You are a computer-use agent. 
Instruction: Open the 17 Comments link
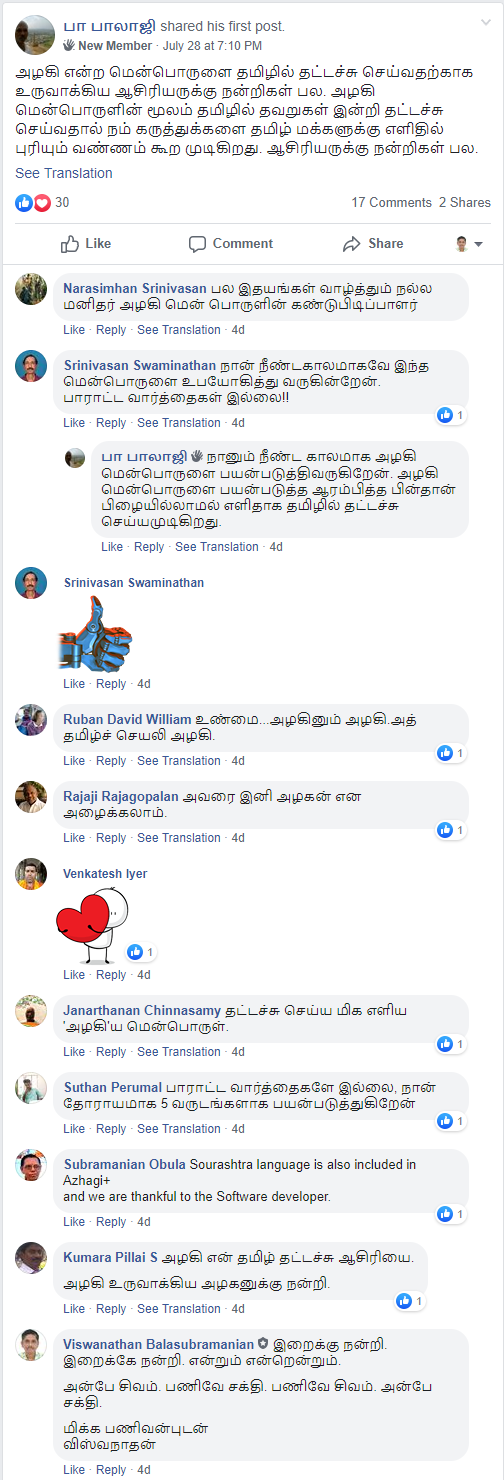click(x=391, y=202)
